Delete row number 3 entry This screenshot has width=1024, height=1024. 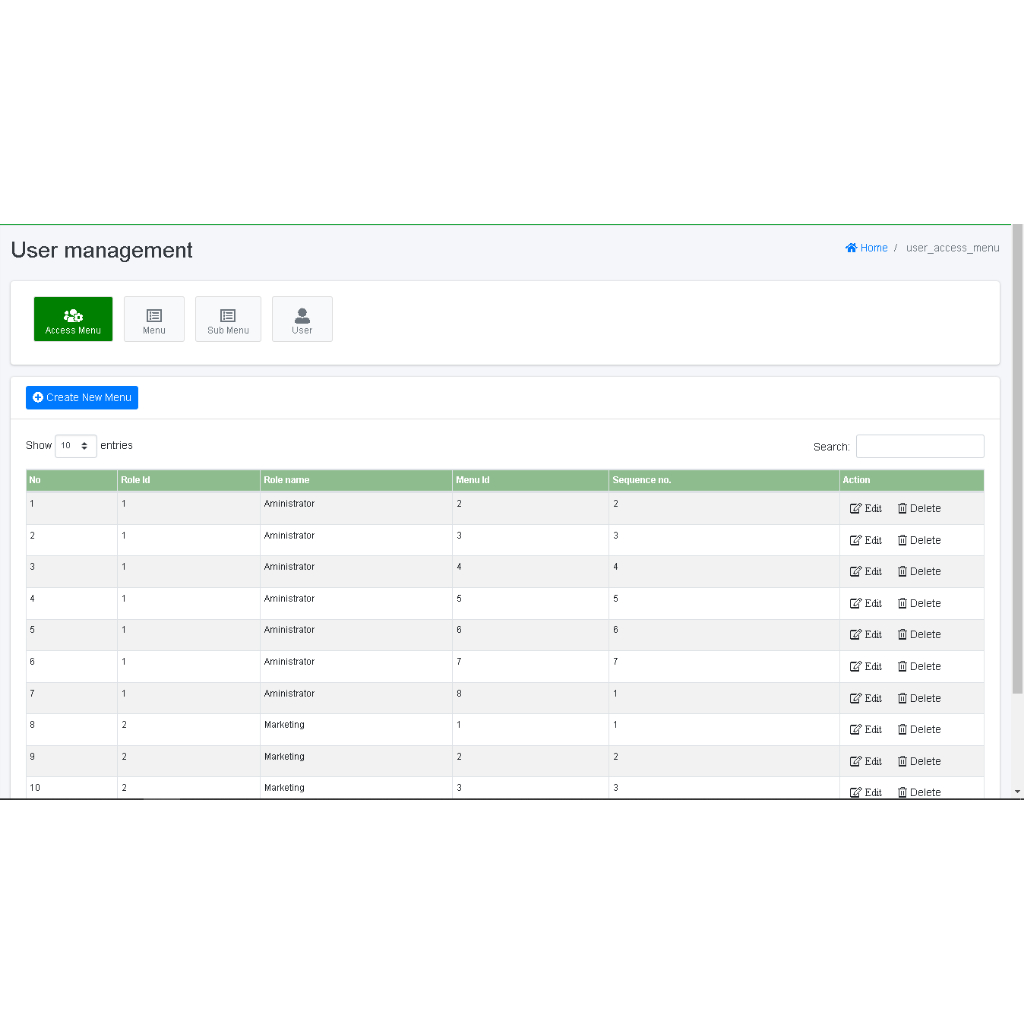click(x=919, y=571)
